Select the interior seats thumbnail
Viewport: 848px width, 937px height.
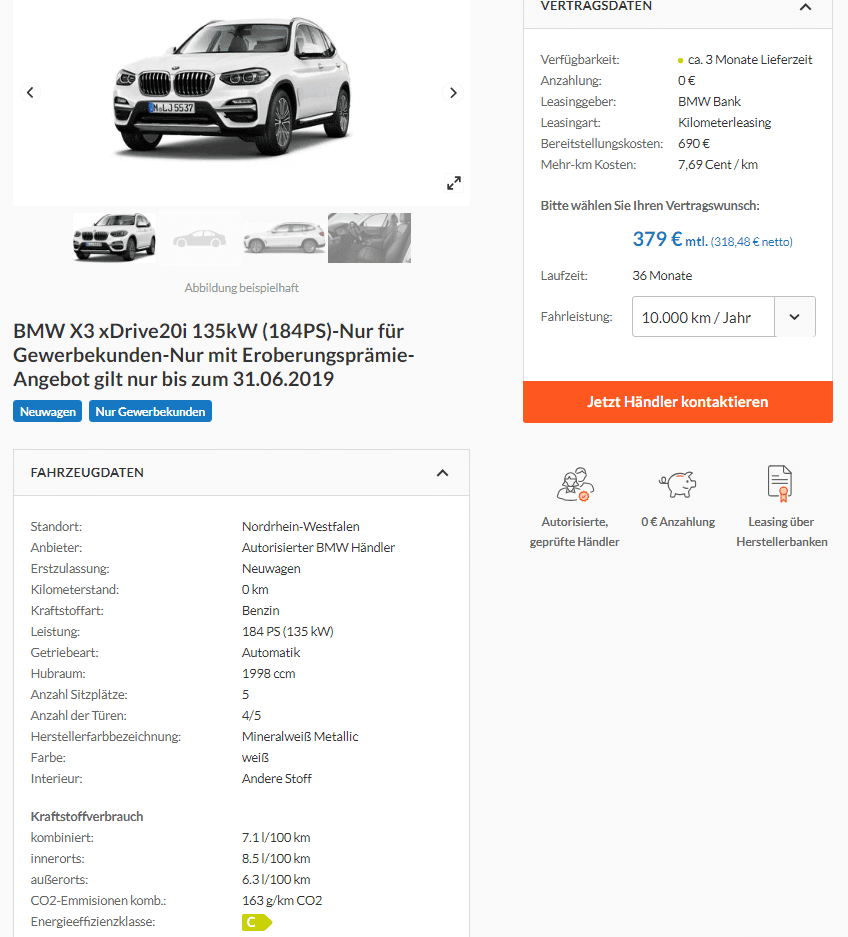pyautogui.click(x=369, y=238)
